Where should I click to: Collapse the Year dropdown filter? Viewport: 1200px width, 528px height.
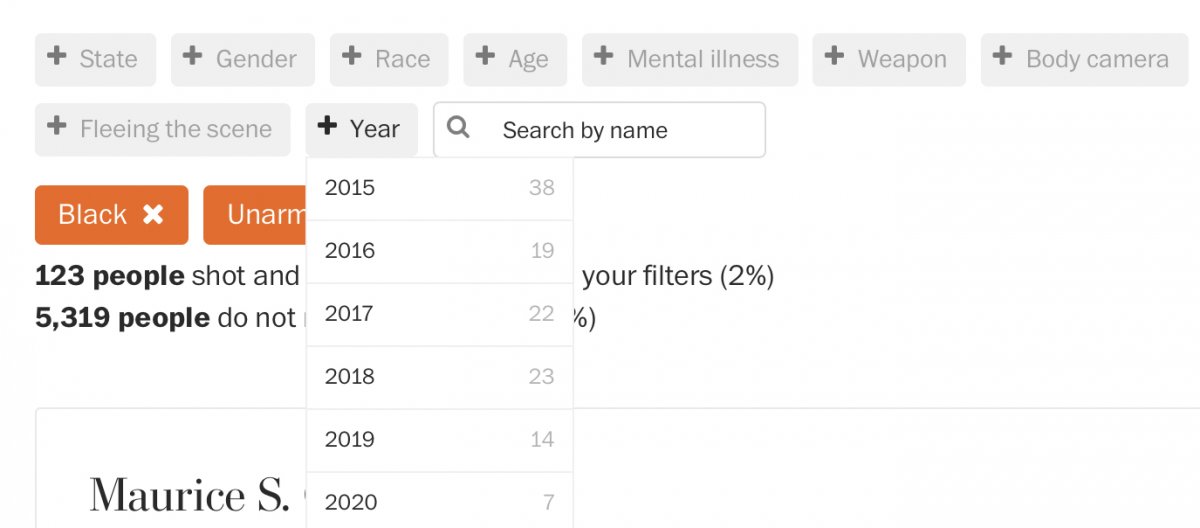tap(361, 129)
